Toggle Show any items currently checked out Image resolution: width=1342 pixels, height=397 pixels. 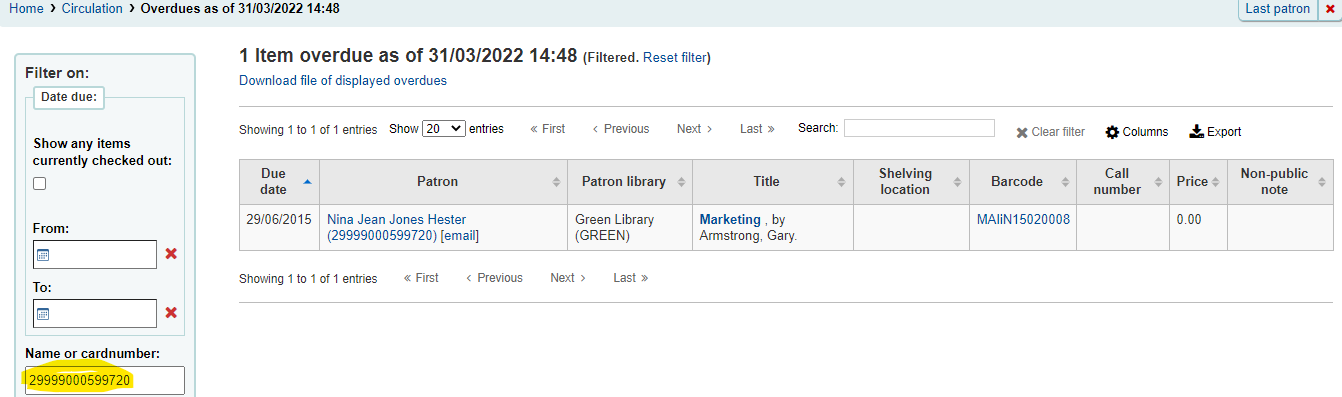pyautogui.click(x=40, y=184)
